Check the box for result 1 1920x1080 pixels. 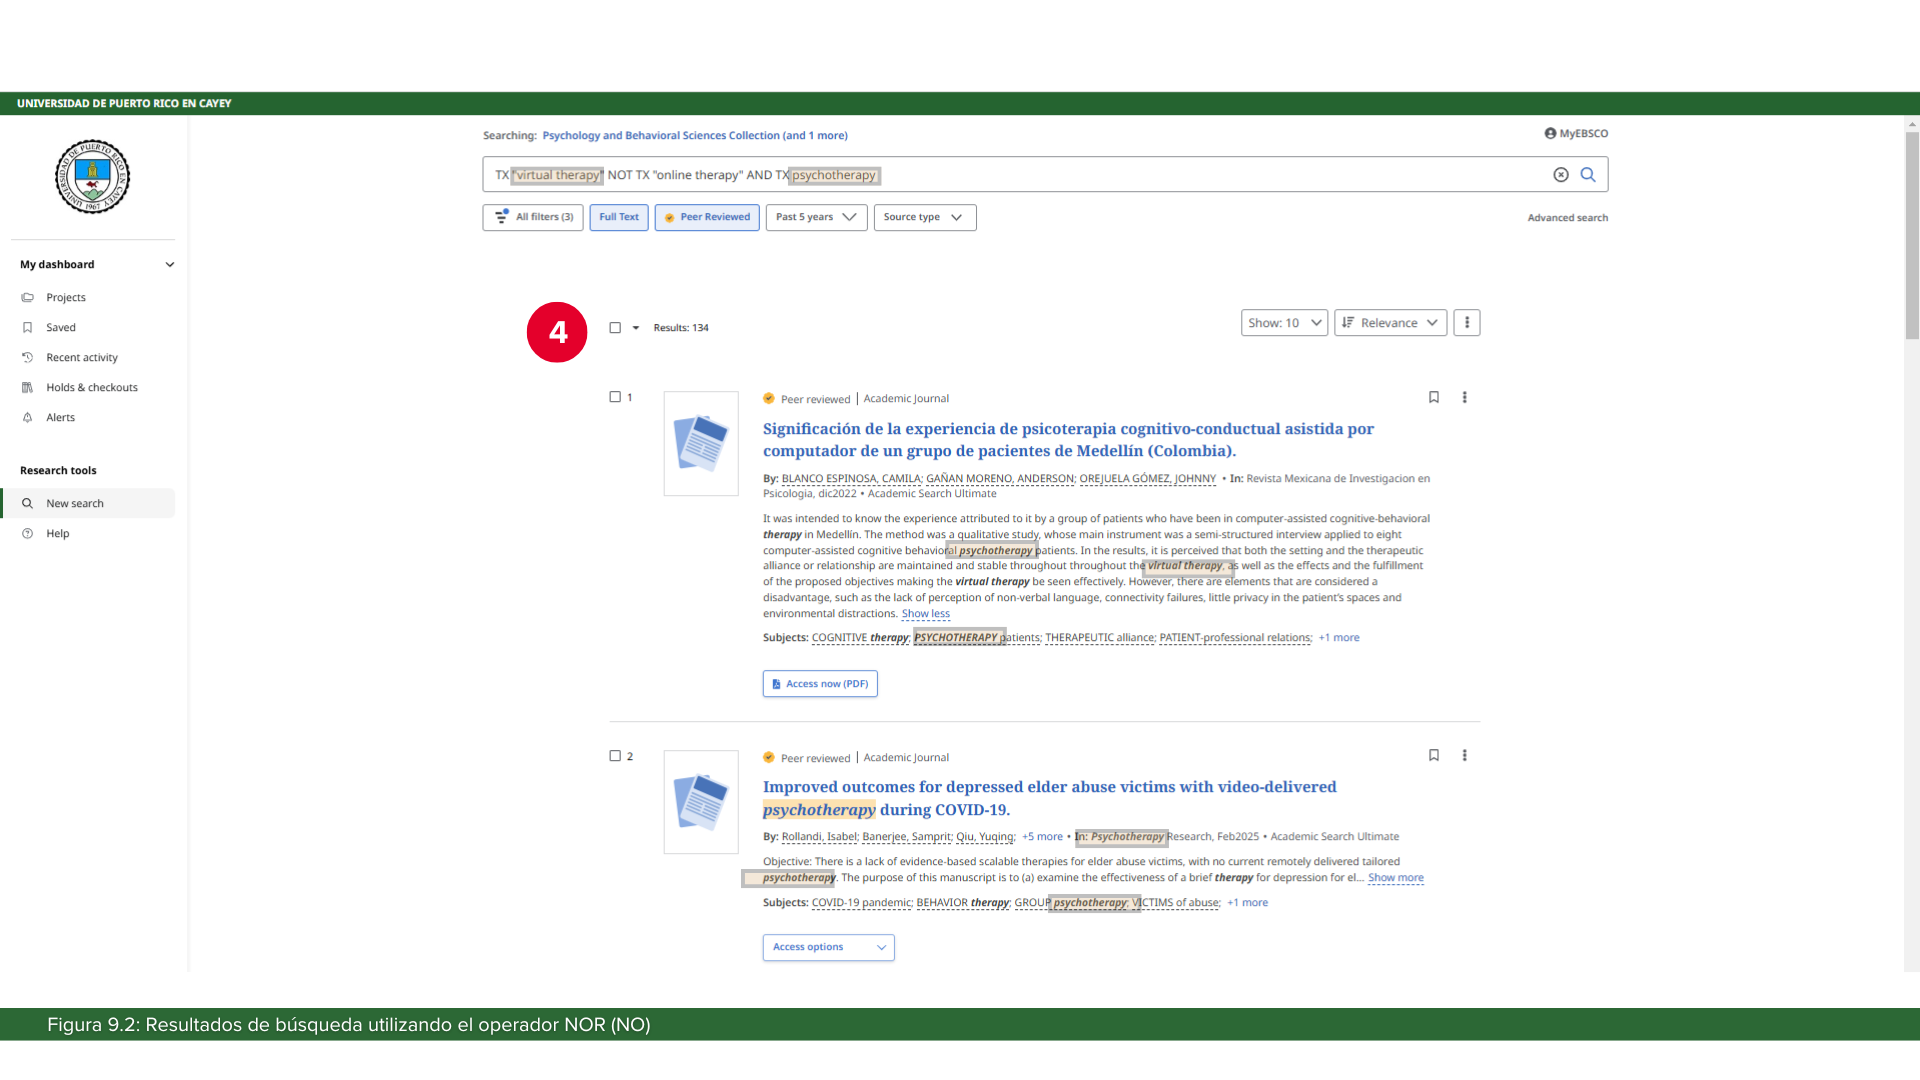pos(615,397)
